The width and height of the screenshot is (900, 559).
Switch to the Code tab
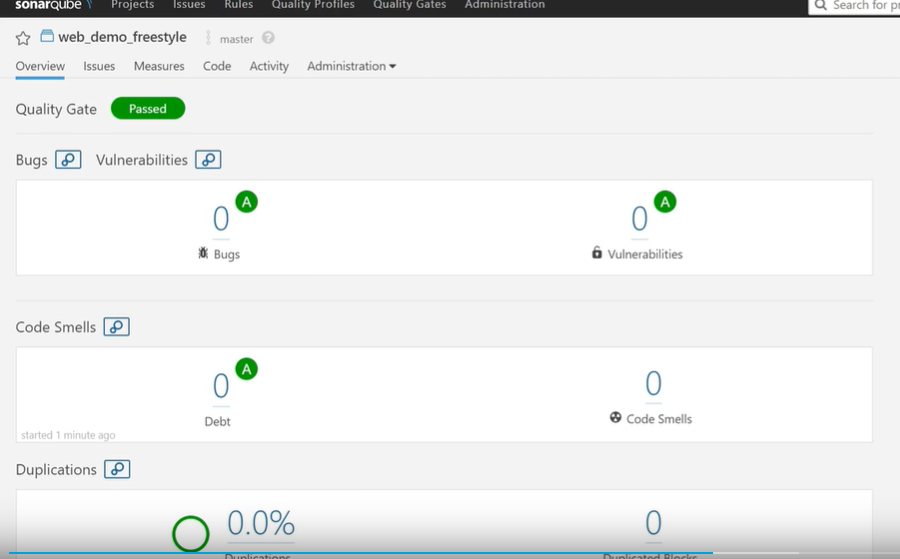(217, 66)
